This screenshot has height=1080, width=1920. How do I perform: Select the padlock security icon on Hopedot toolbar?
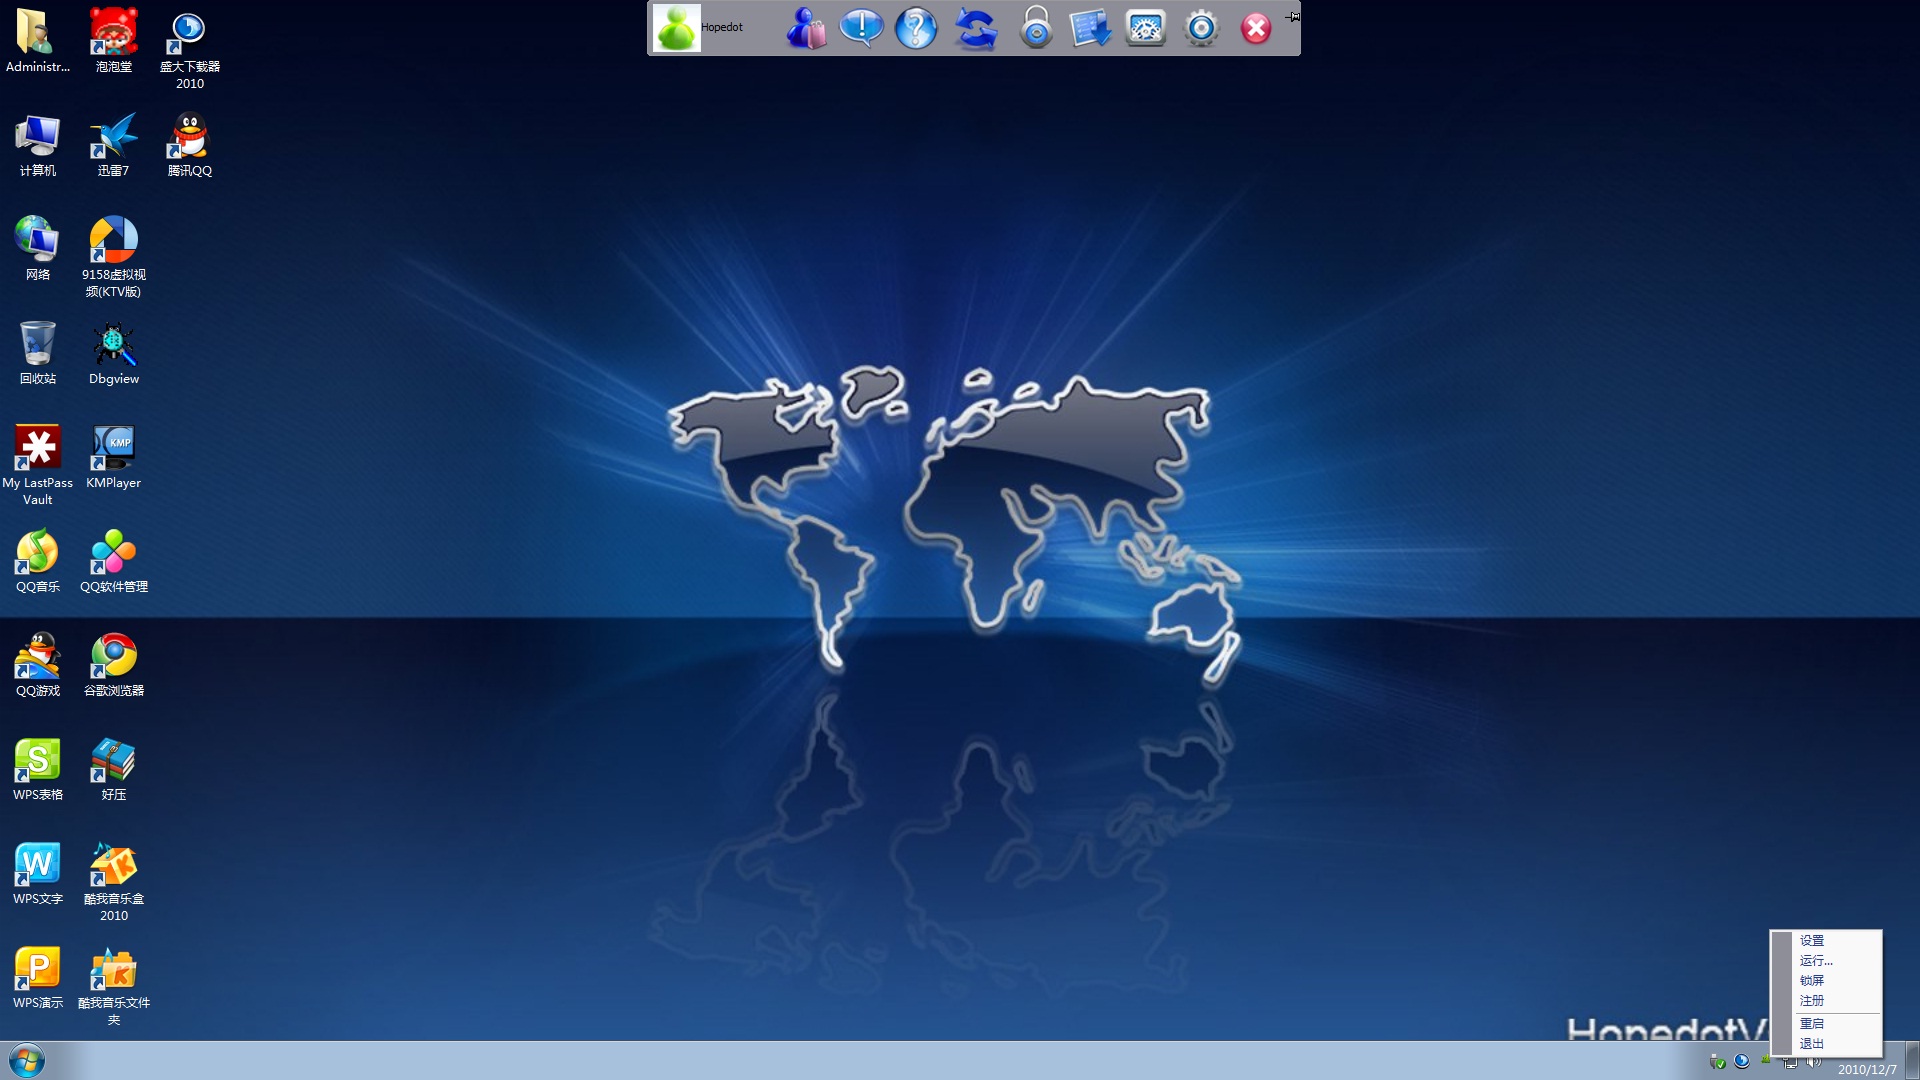(1035, 29)
